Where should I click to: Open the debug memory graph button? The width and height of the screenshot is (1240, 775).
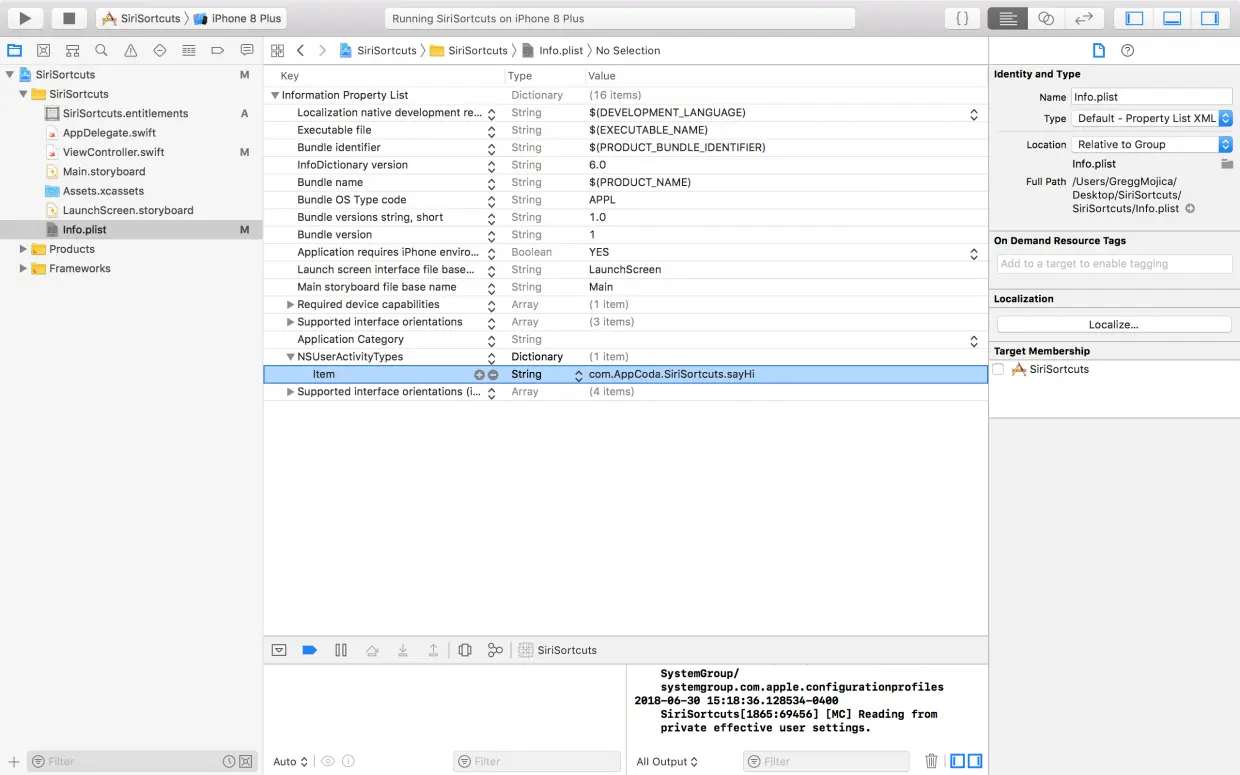click(x=495, y=650)
